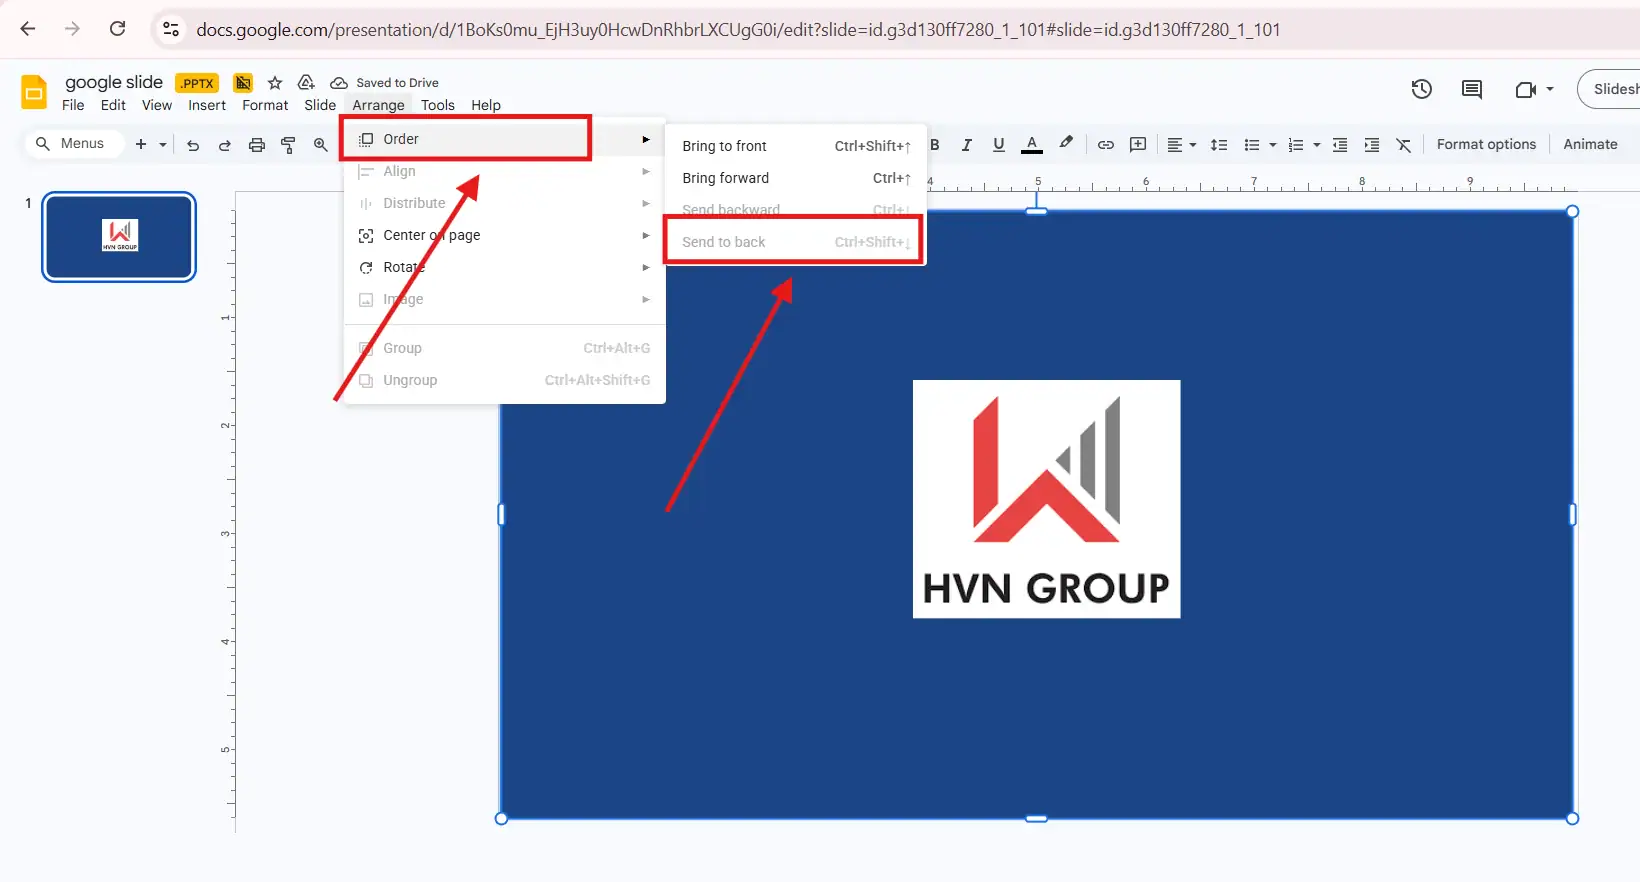Open the bulleted list options arrow

pyautogui.click(x=1273, y=145)
